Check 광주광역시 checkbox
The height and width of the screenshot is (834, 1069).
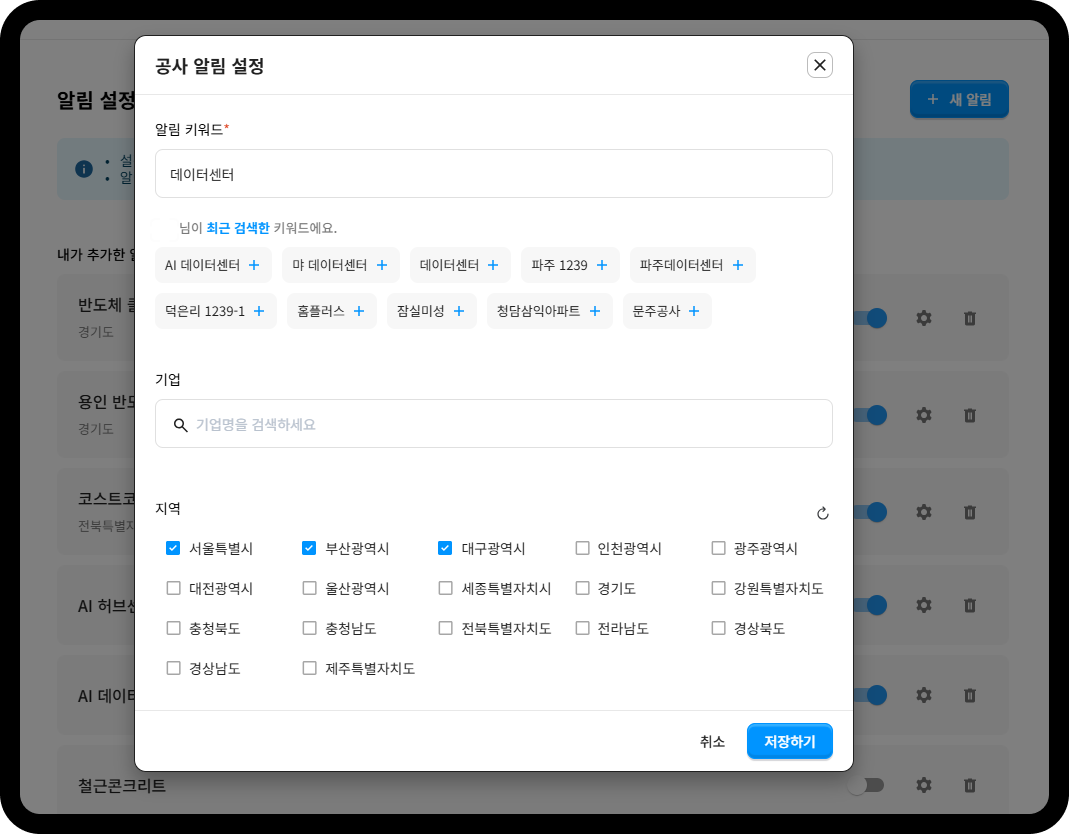tap(719, 548)
